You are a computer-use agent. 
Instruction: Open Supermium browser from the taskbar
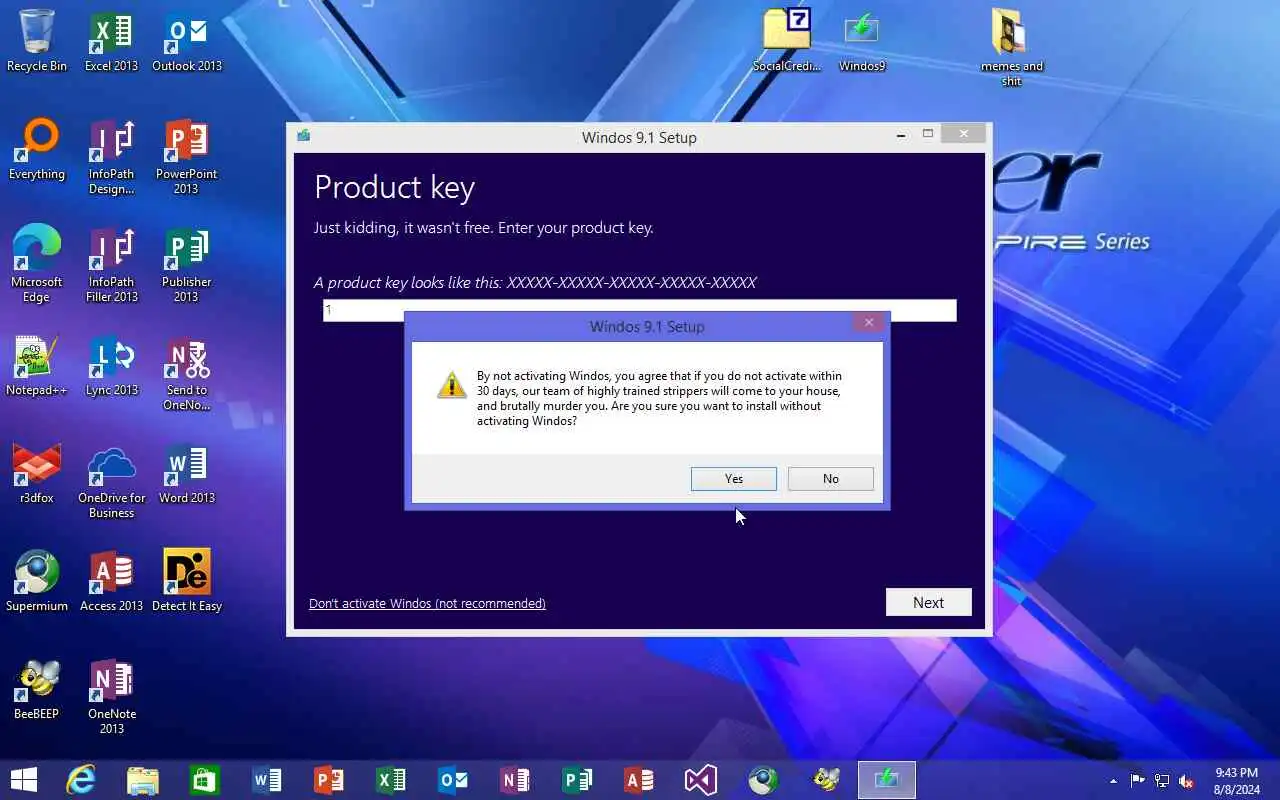(763, 780)
